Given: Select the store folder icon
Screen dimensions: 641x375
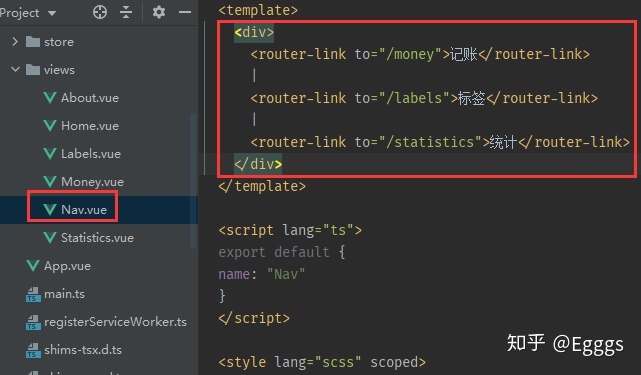Looking at the screenshot, I should [33, 42].
